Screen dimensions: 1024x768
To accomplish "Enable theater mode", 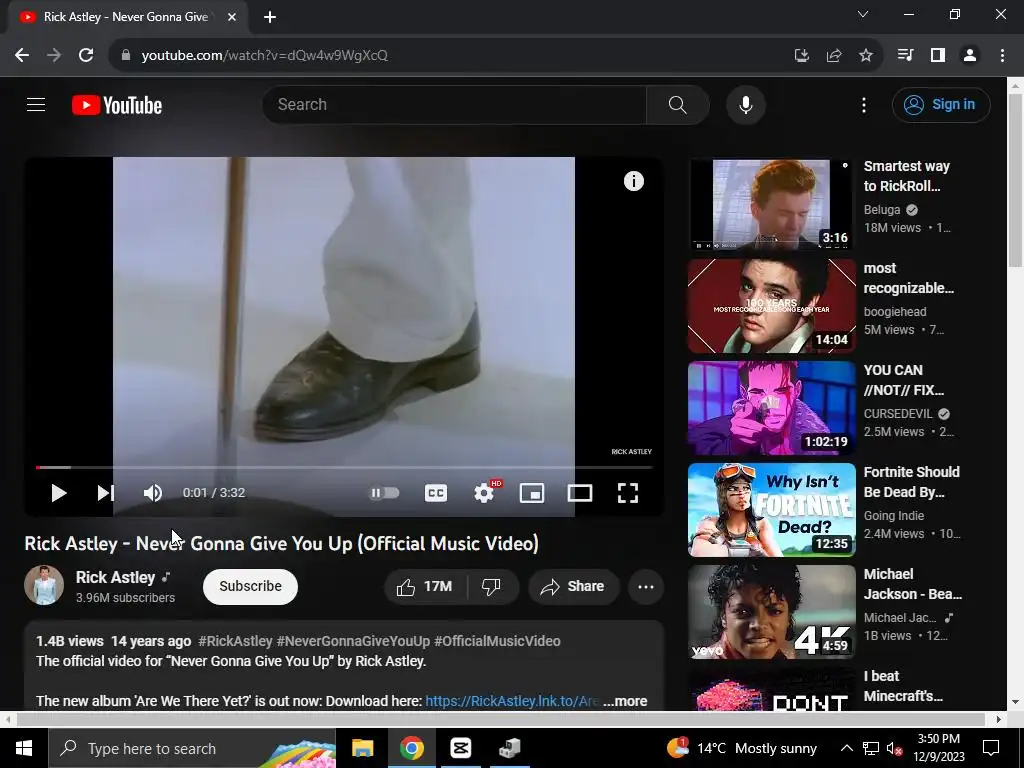I will (x=580, y=493).
